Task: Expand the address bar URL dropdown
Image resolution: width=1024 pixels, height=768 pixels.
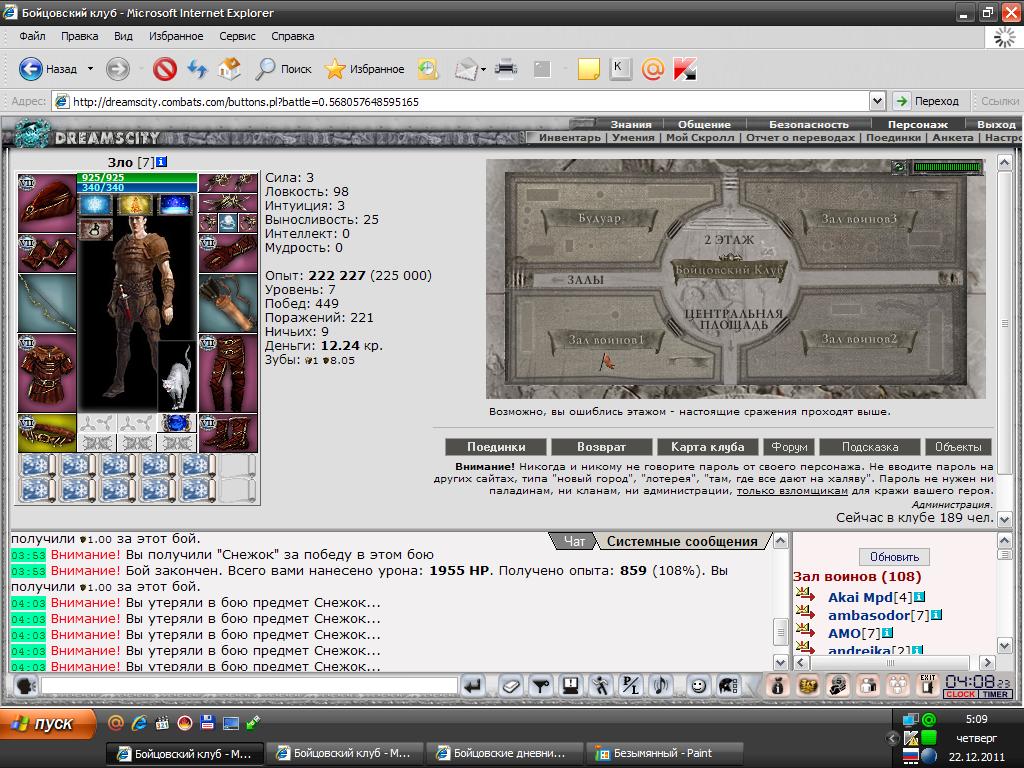Action: point(877,101)
